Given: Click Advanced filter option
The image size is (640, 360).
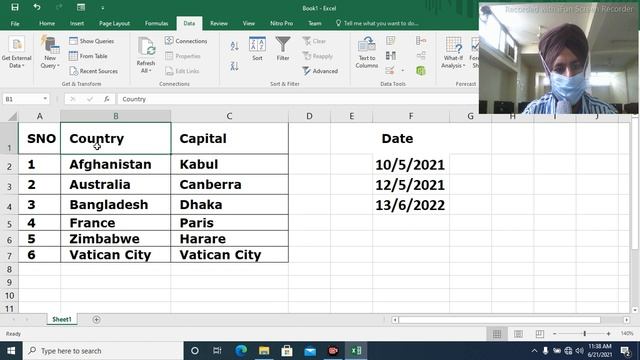Looking at the screenshot, I should click(320, 71).
